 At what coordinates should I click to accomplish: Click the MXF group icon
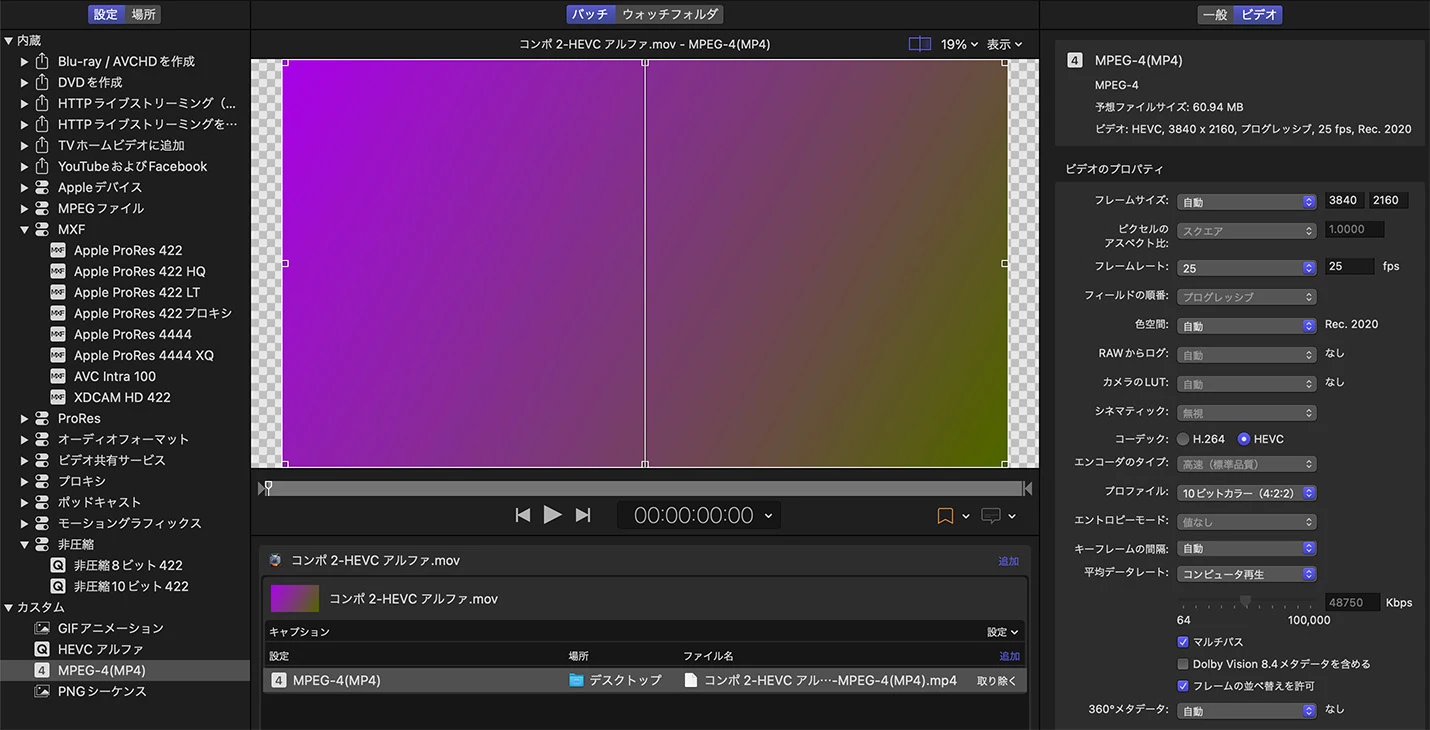pos(42,229)
